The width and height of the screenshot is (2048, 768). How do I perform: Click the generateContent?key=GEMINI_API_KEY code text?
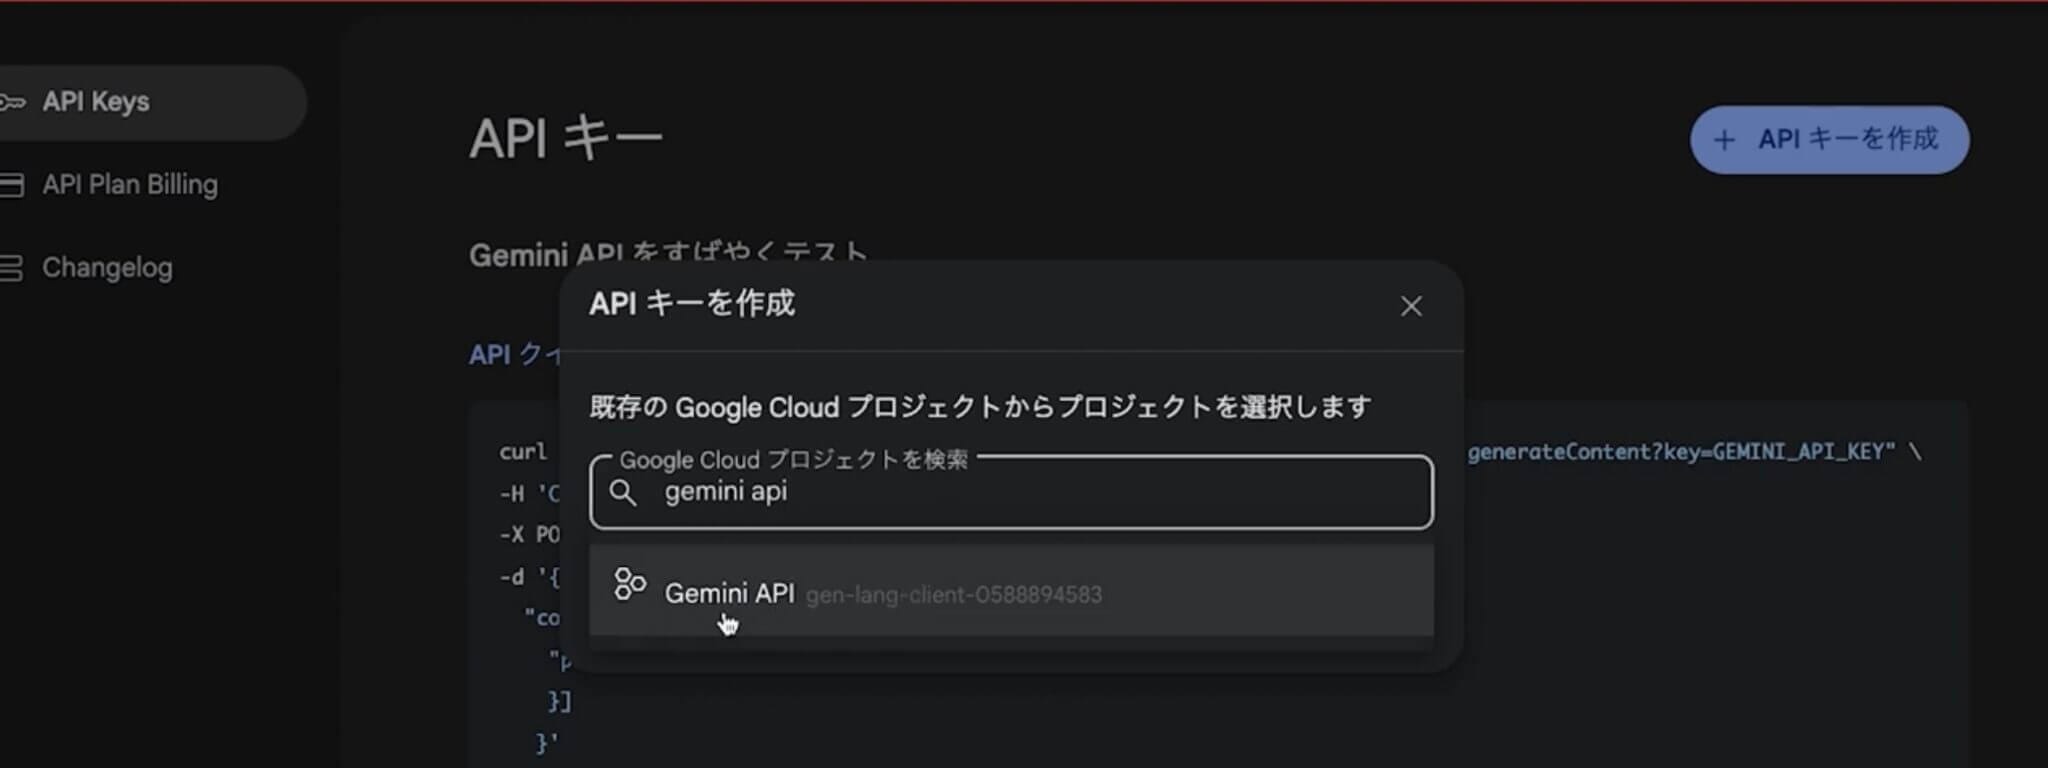pos(1680,452)
